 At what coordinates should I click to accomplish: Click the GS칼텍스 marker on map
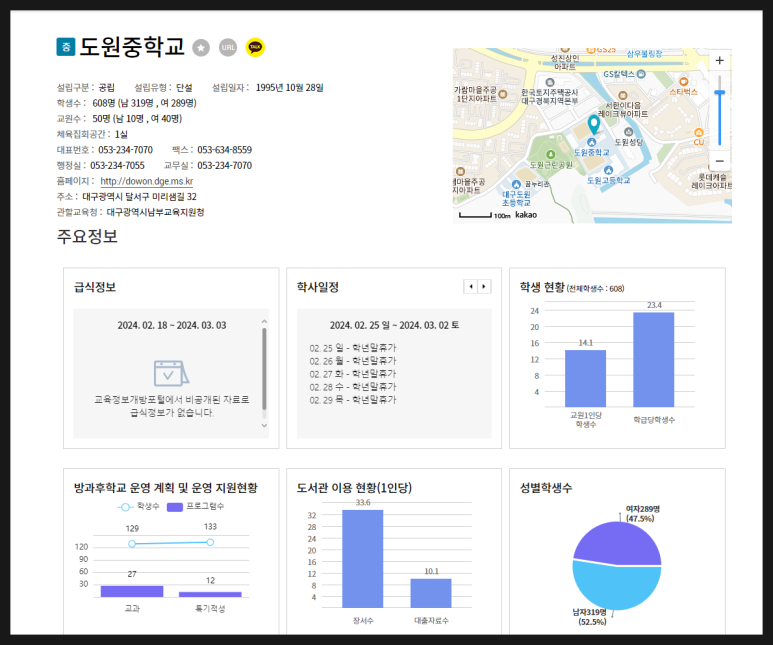(x=641, y=74)
